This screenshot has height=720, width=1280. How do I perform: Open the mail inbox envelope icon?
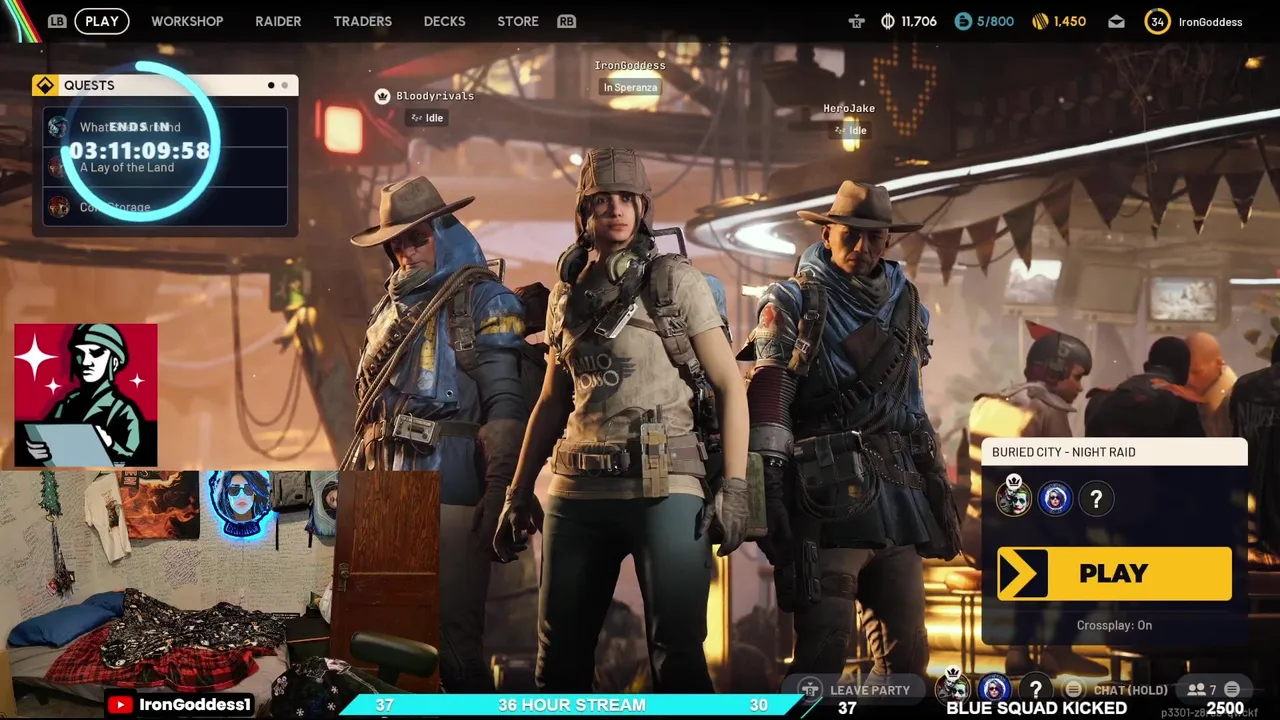coord(1116,21)
